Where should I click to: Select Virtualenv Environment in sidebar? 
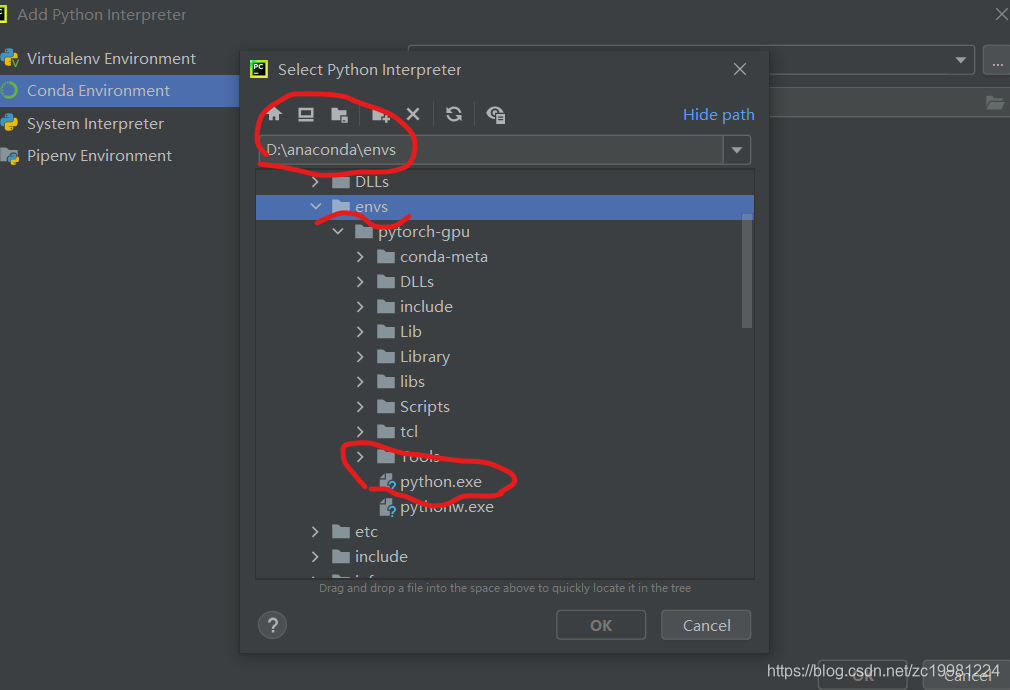(x=111, y=59)
